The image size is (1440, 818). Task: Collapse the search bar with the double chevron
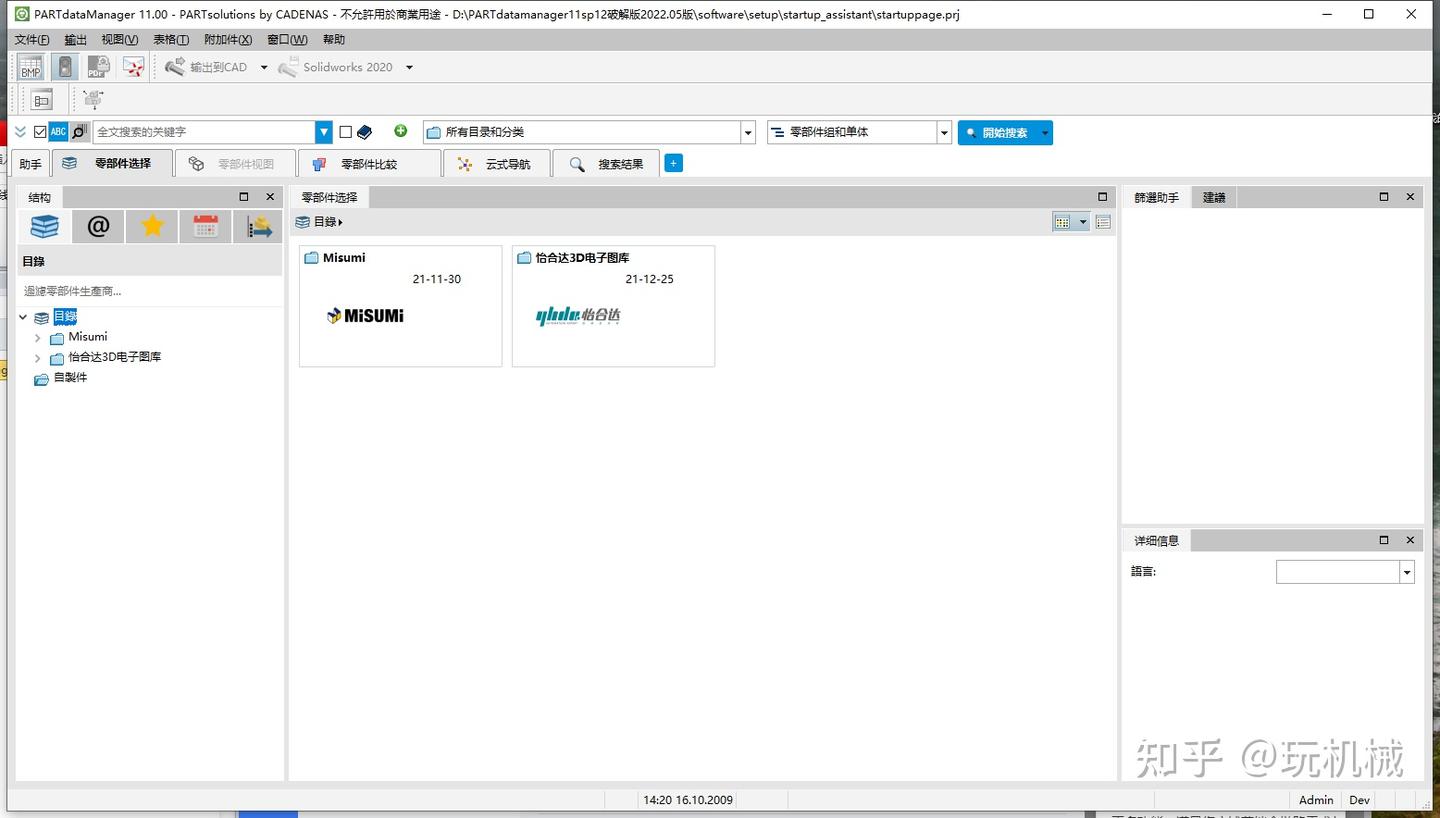[x=20, y=132]
